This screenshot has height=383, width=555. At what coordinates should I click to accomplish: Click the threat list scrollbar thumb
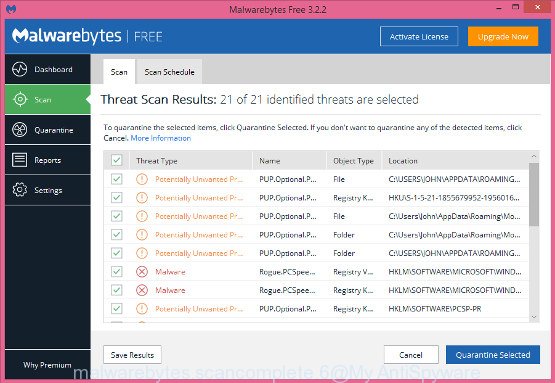[x=534, y=194]
